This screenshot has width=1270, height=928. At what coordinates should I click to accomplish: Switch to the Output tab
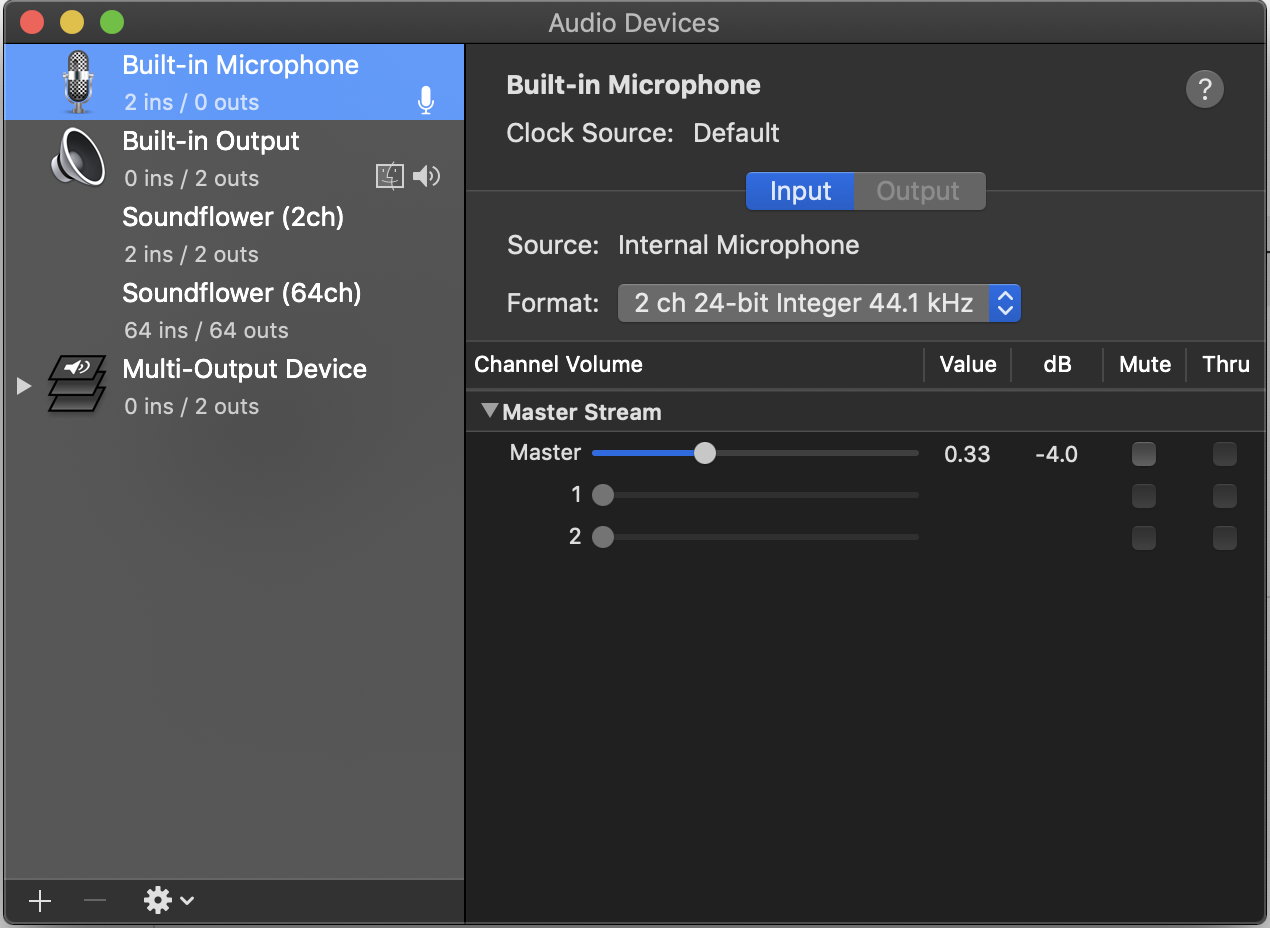918,191
